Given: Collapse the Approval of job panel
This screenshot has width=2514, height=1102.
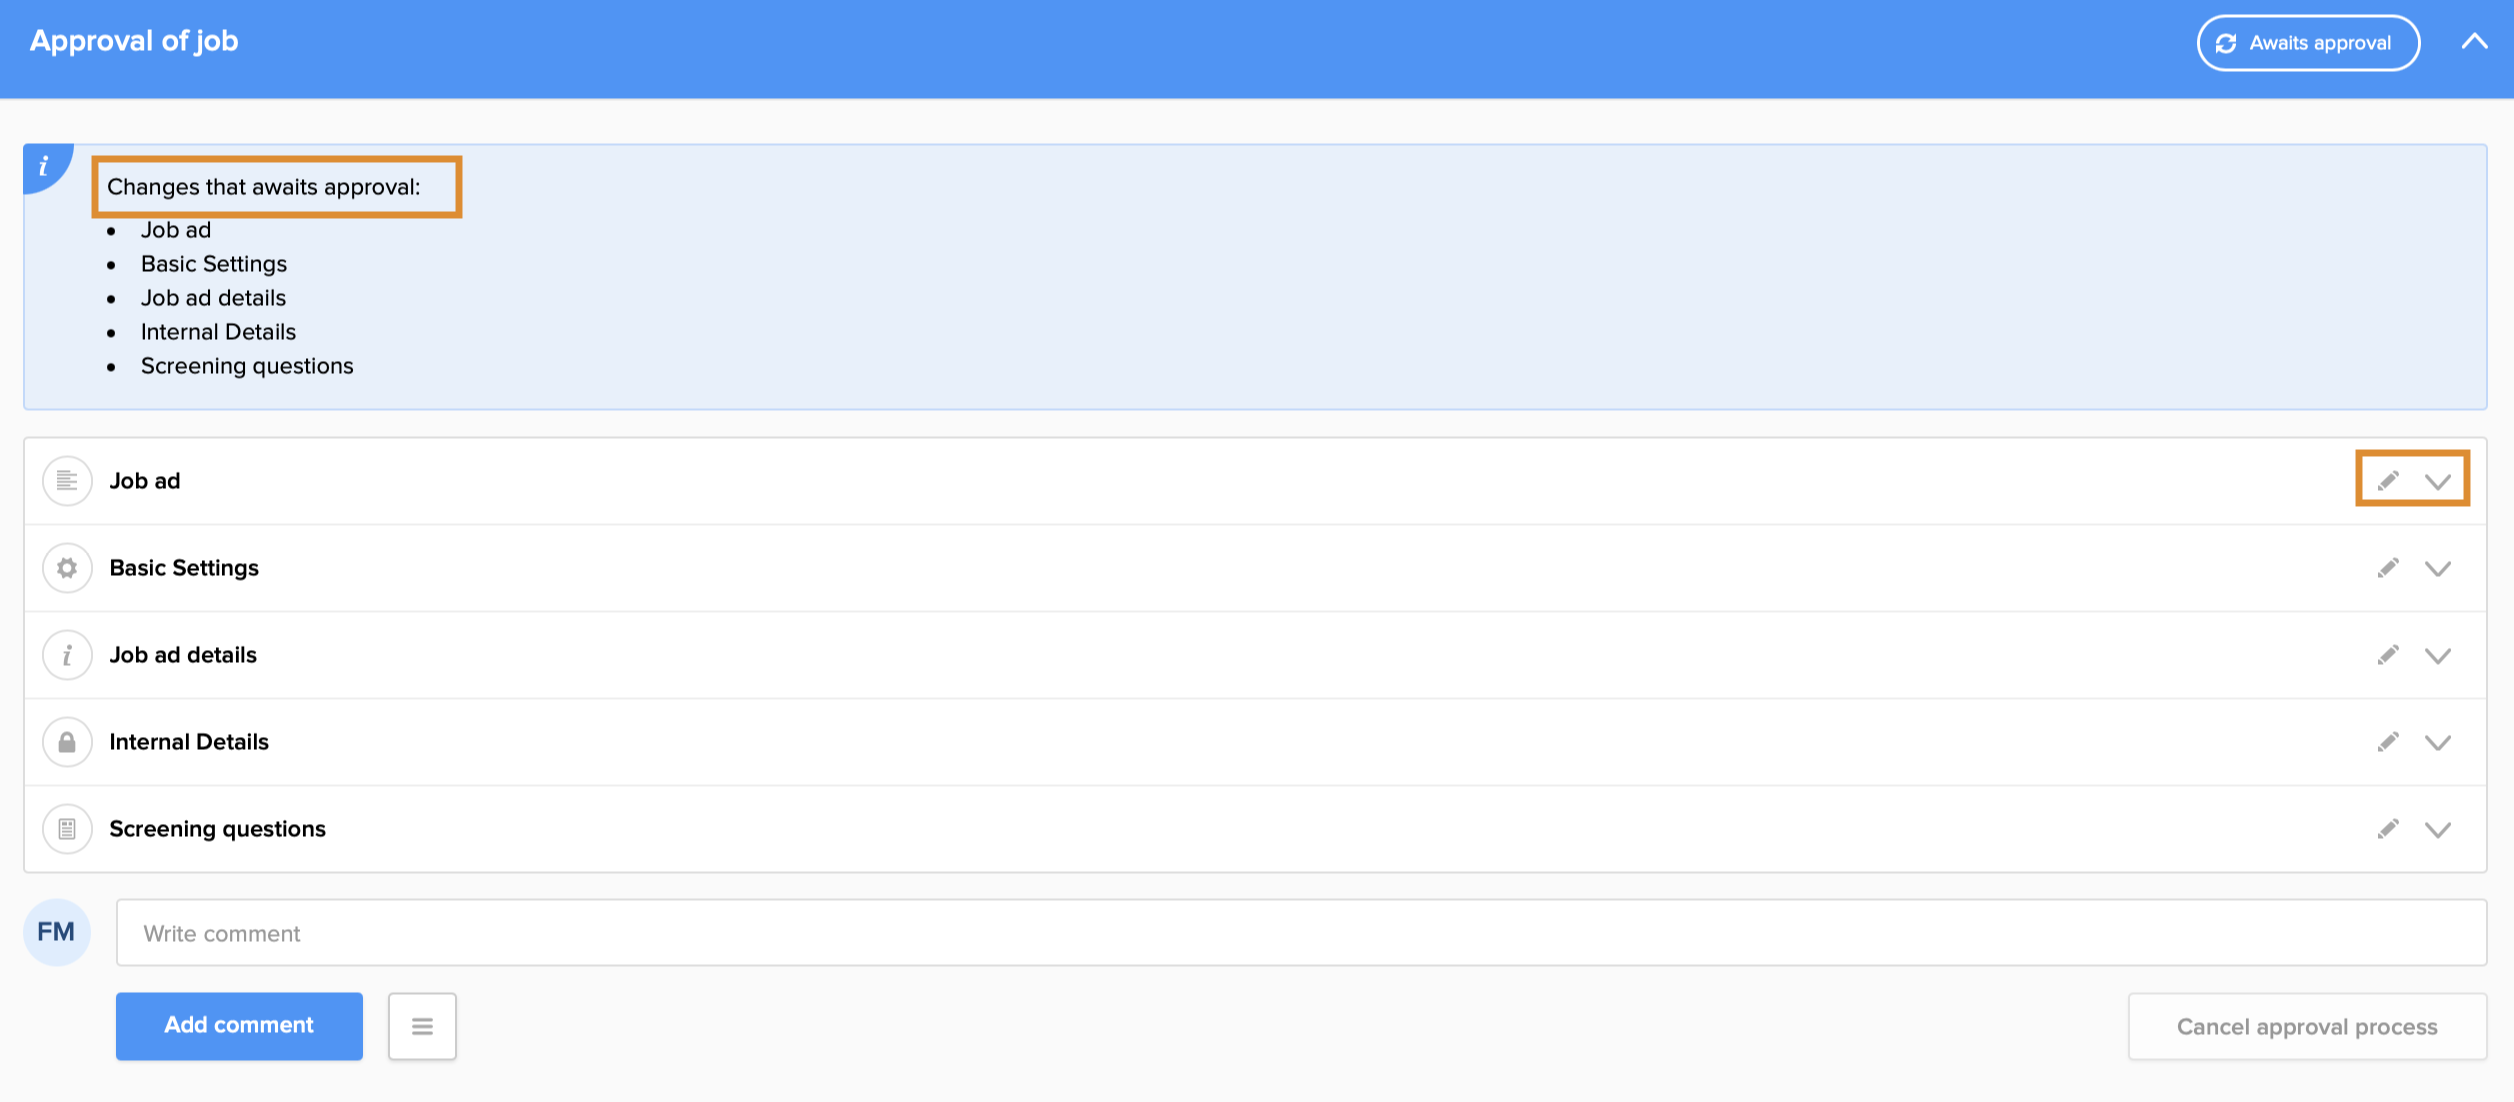Looking at the screenshot, I should point(2474,42).
